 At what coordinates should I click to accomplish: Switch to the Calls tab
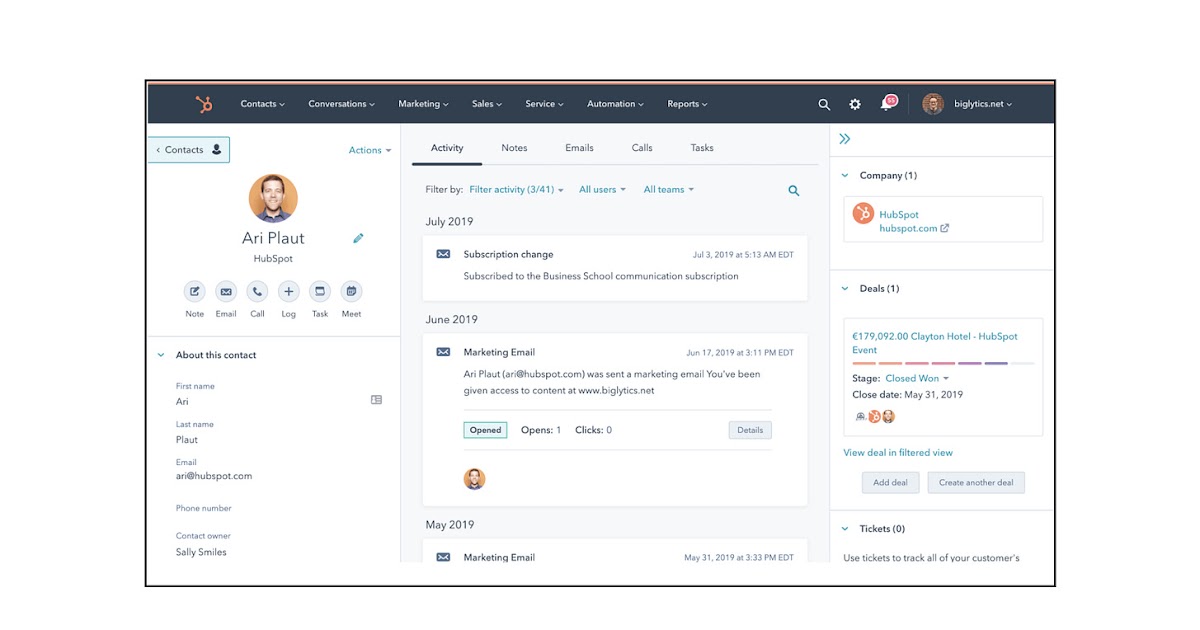[x=642, y=148]
